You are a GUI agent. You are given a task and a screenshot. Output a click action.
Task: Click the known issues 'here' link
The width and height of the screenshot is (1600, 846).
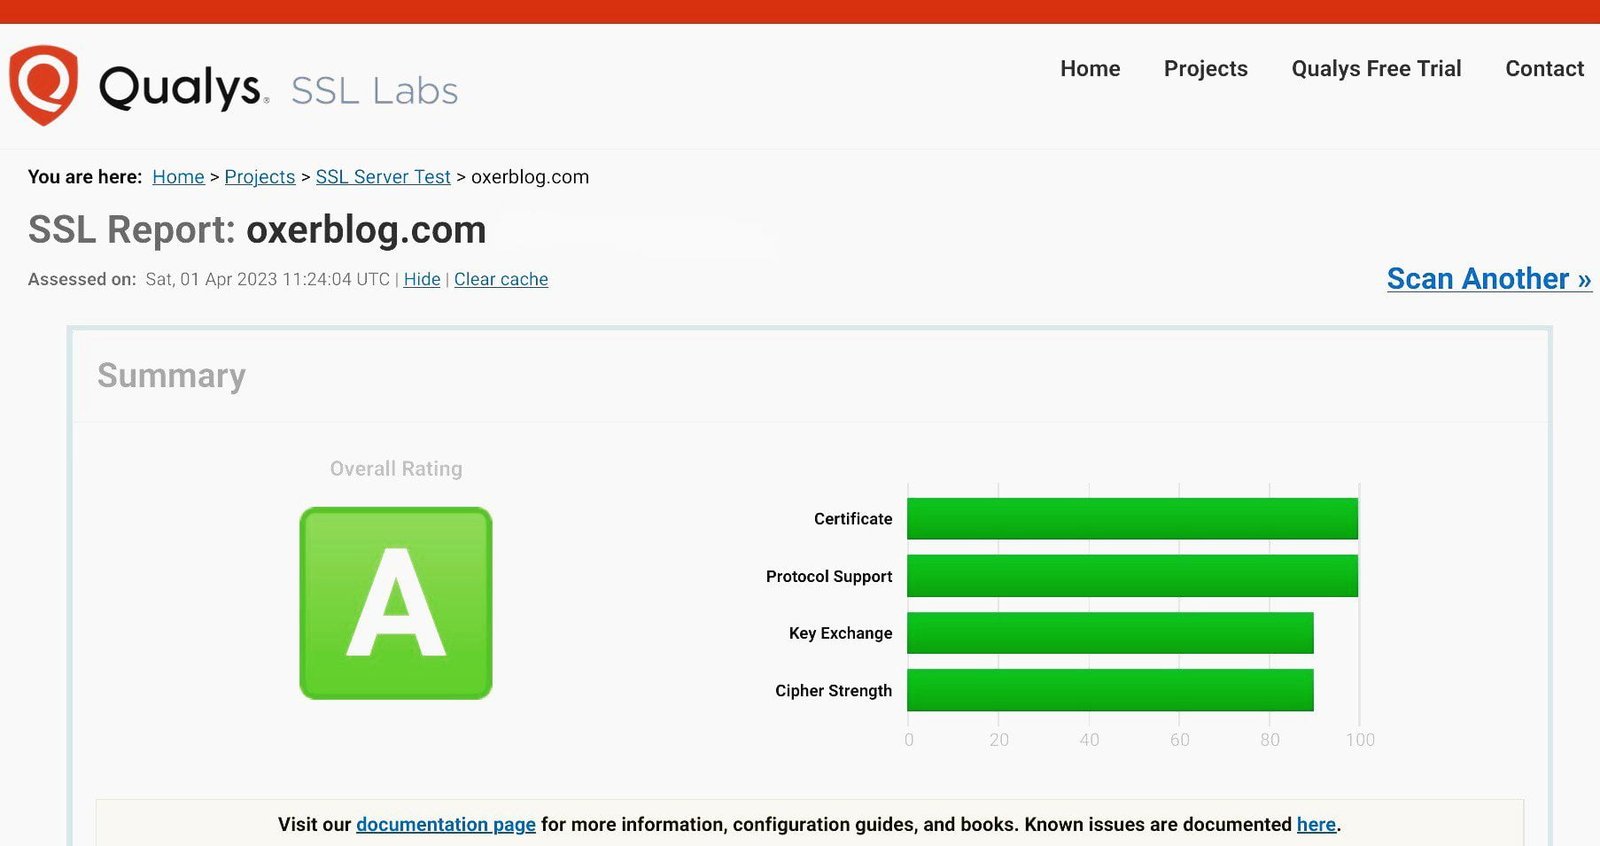[x=1316, y=824]
